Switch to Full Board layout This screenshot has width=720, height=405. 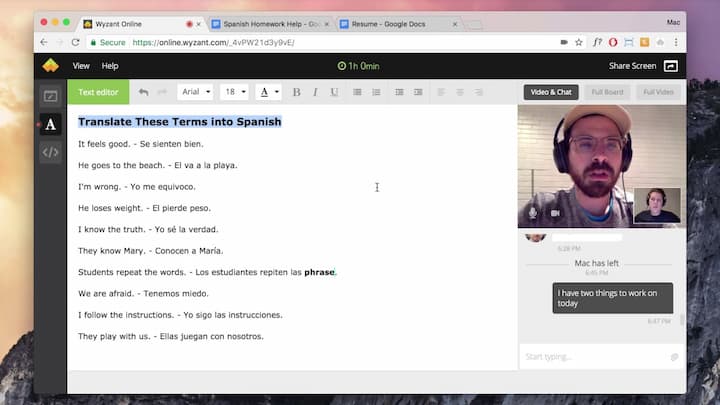pyautogui.click(x=608, y=92)
